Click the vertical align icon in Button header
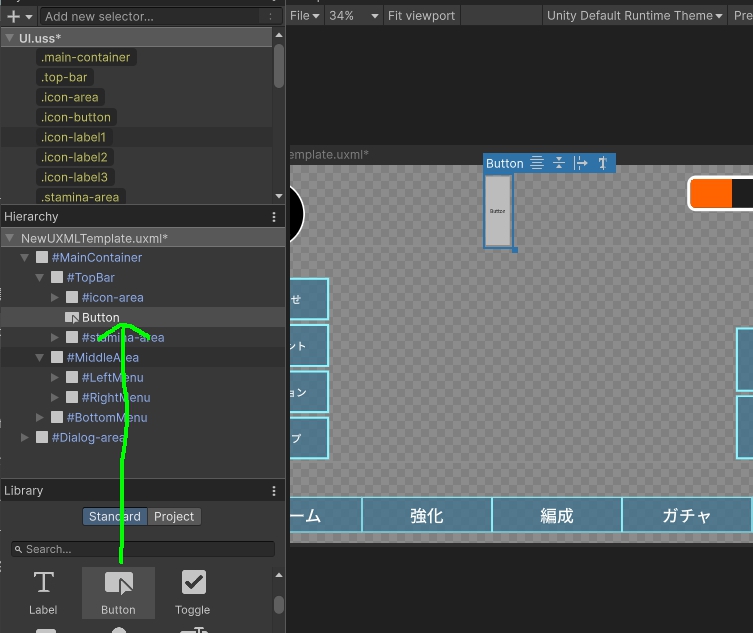 (559, 163)
